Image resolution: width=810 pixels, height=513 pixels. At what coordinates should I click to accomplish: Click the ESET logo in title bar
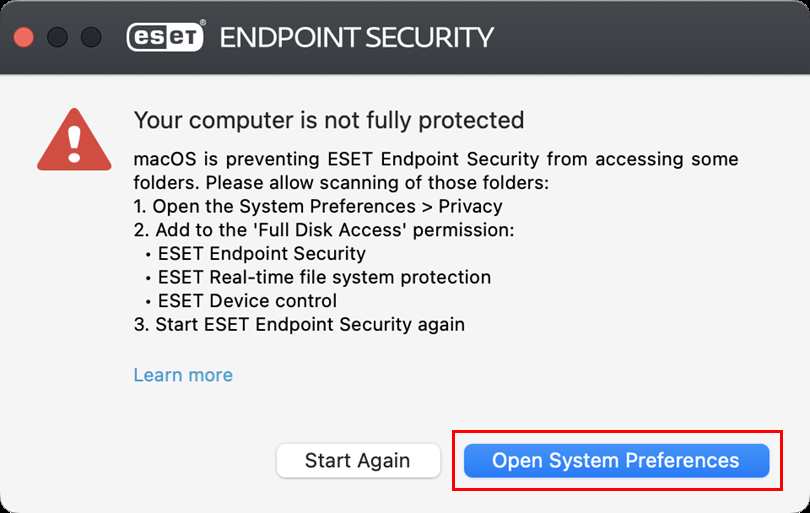pyautogui.click(x=166, y=37)
